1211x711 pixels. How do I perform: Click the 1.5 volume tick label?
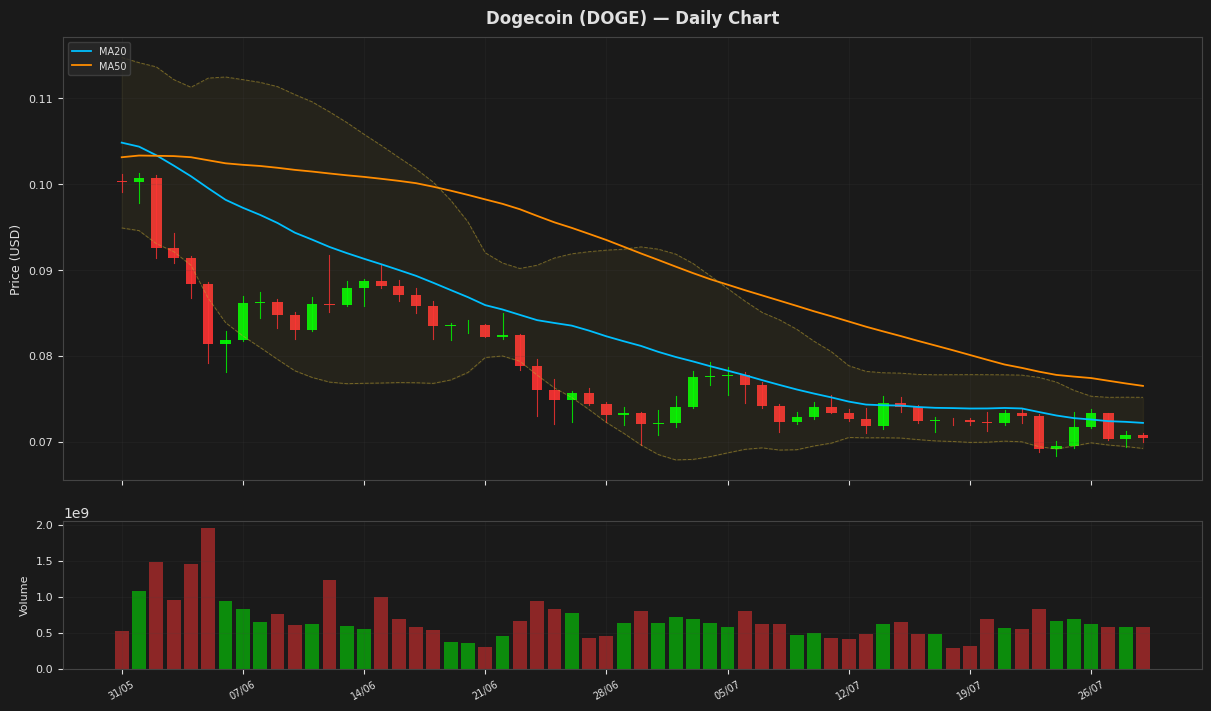point(45,562)
